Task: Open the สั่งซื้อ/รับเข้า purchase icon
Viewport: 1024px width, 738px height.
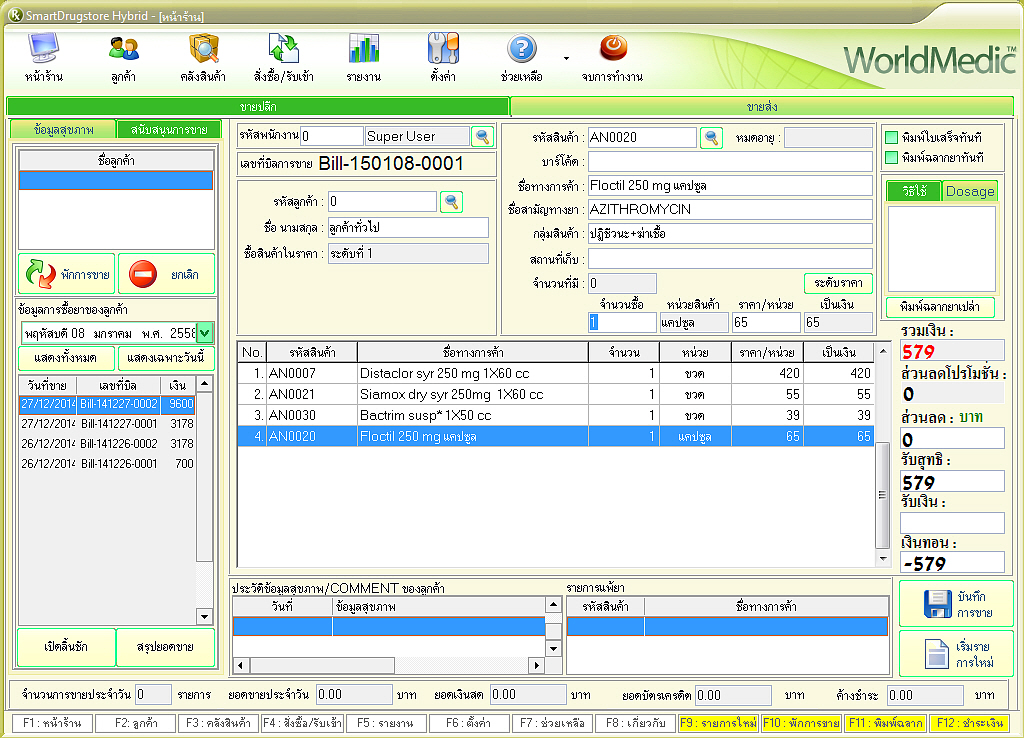Action: click(x=283, y=50)
